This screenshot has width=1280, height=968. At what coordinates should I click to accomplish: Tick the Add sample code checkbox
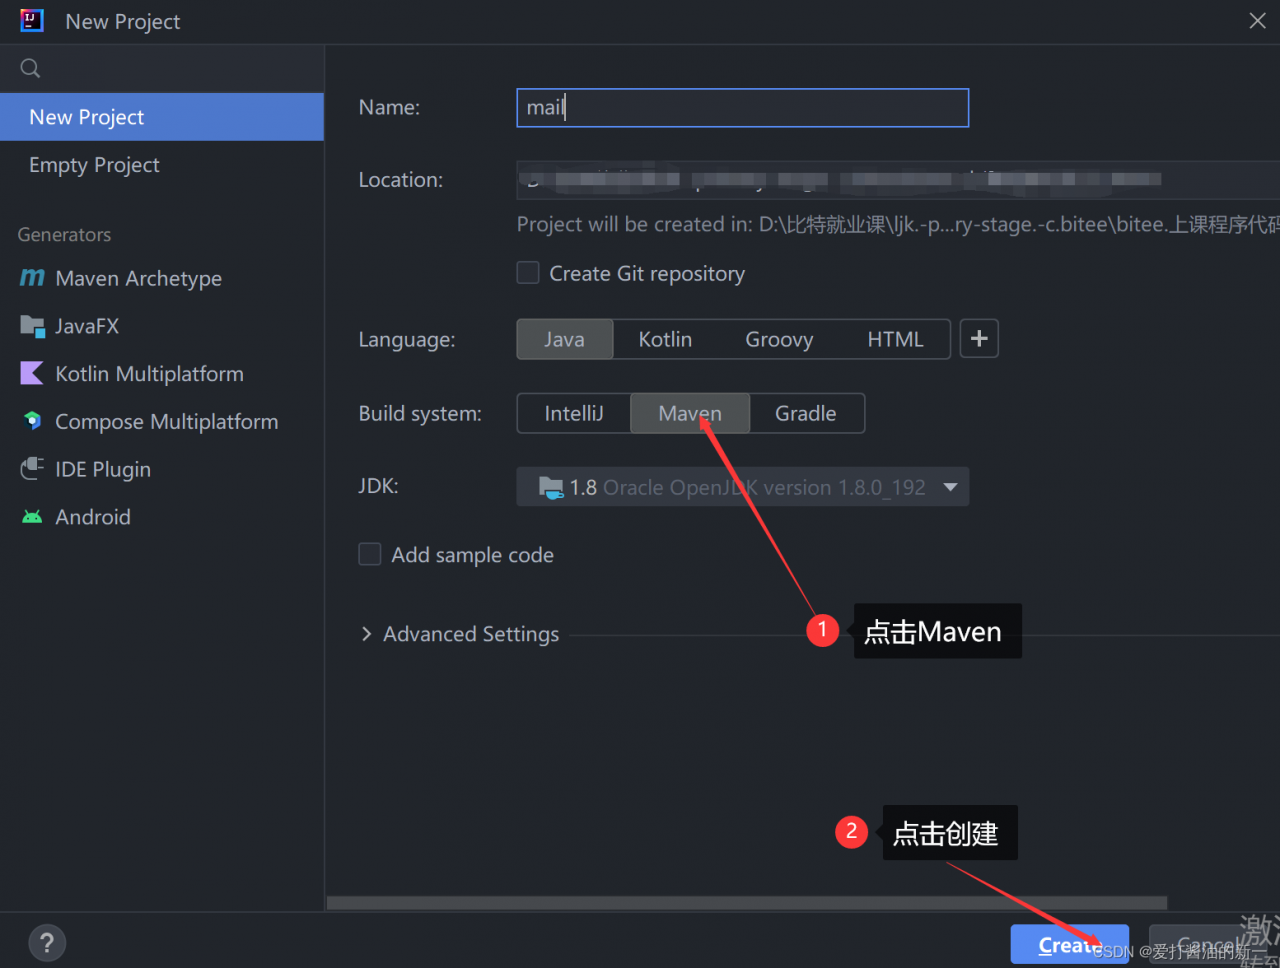point(370,554)
